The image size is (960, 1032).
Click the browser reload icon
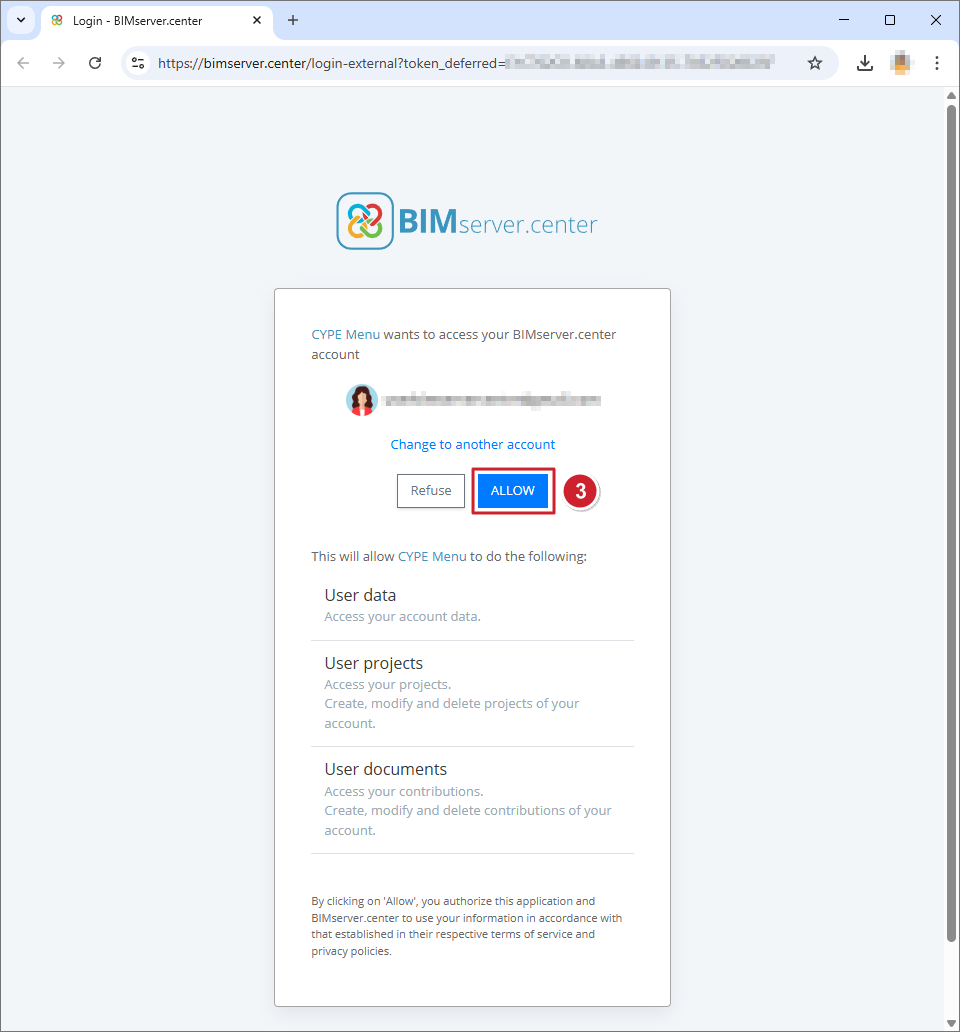pyautogui.click(x=95, y=63)
